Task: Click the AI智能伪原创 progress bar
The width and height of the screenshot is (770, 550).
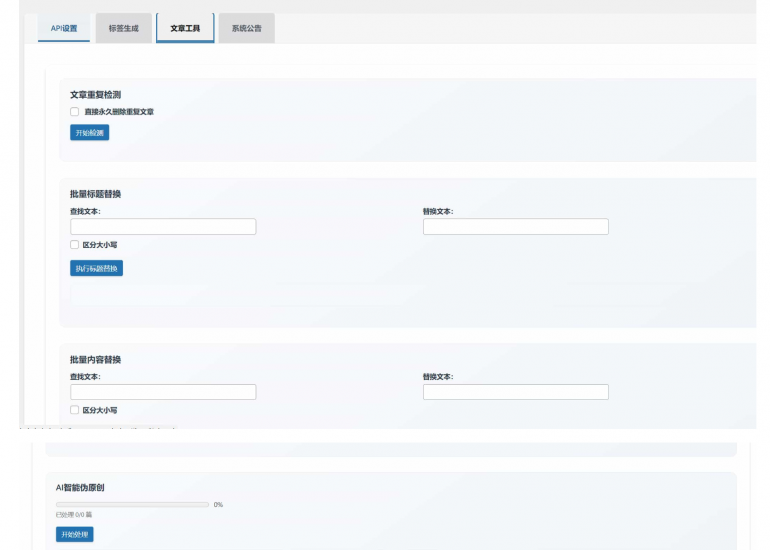Action: [x=133, y=504]
